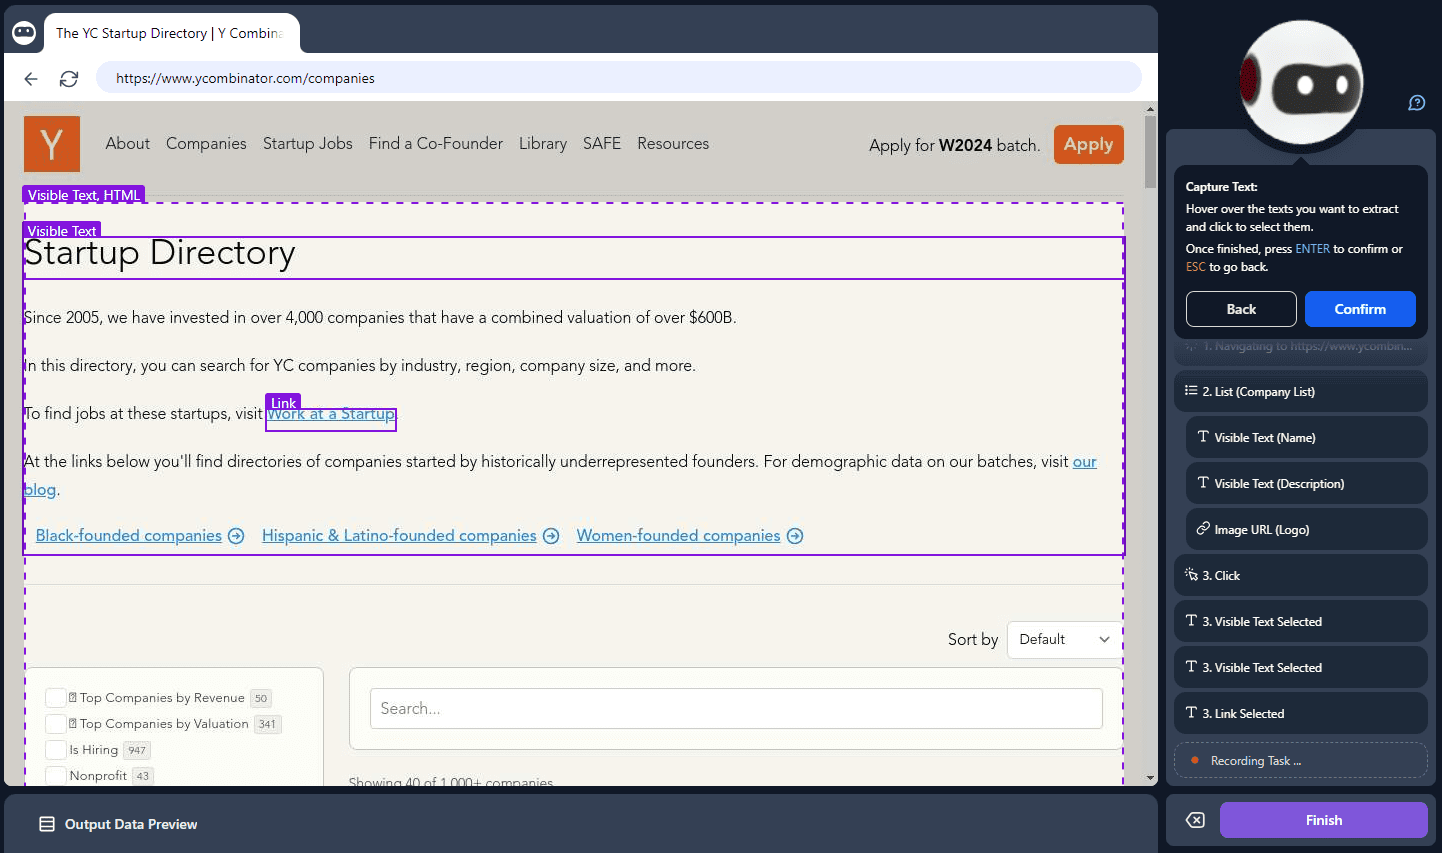Select the YC Startup Directory browser tab
The width and height of the screenshot is (1442, 853).
point(170,33)
